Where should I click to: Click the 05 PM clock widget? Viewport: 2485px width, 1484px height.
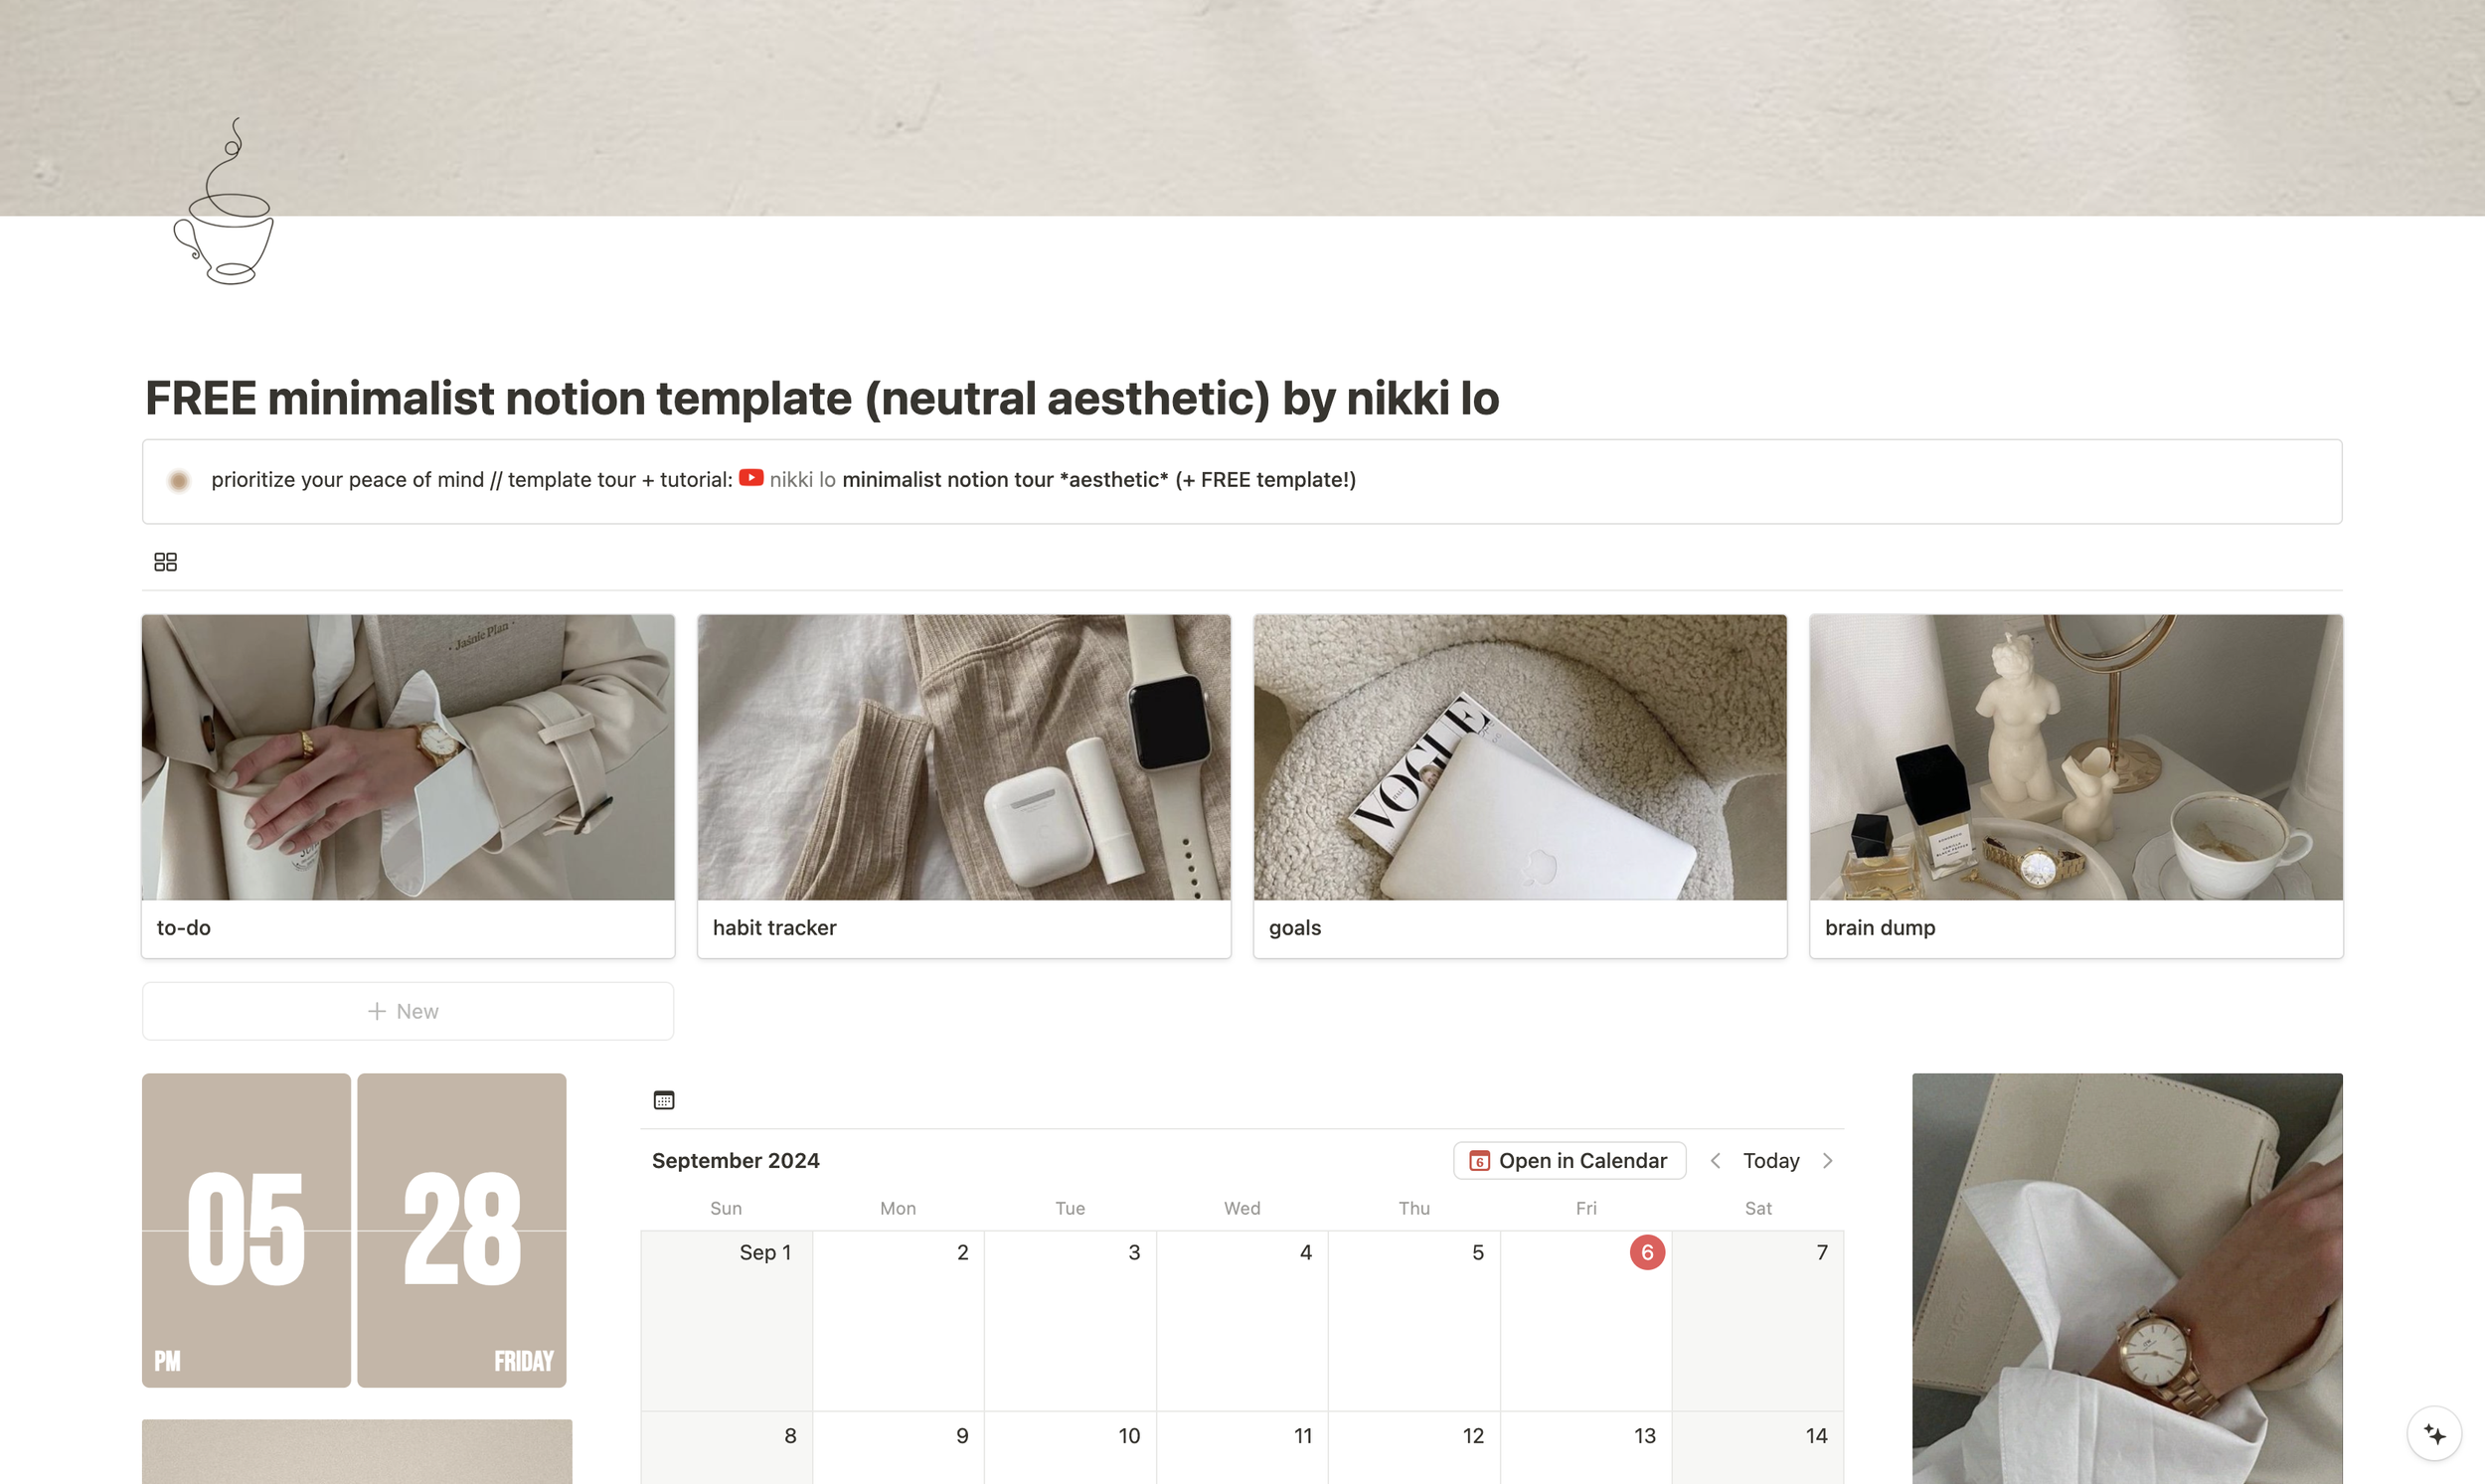246,1230
